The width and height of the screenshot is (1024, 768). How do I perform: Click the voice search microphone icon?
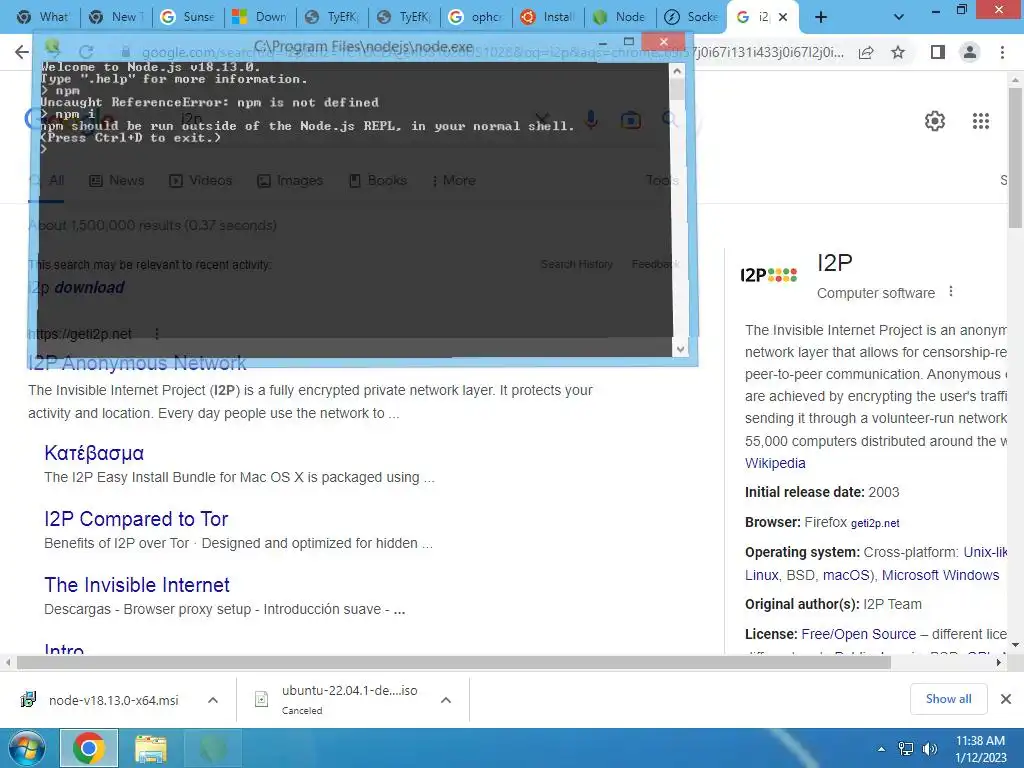591,120
